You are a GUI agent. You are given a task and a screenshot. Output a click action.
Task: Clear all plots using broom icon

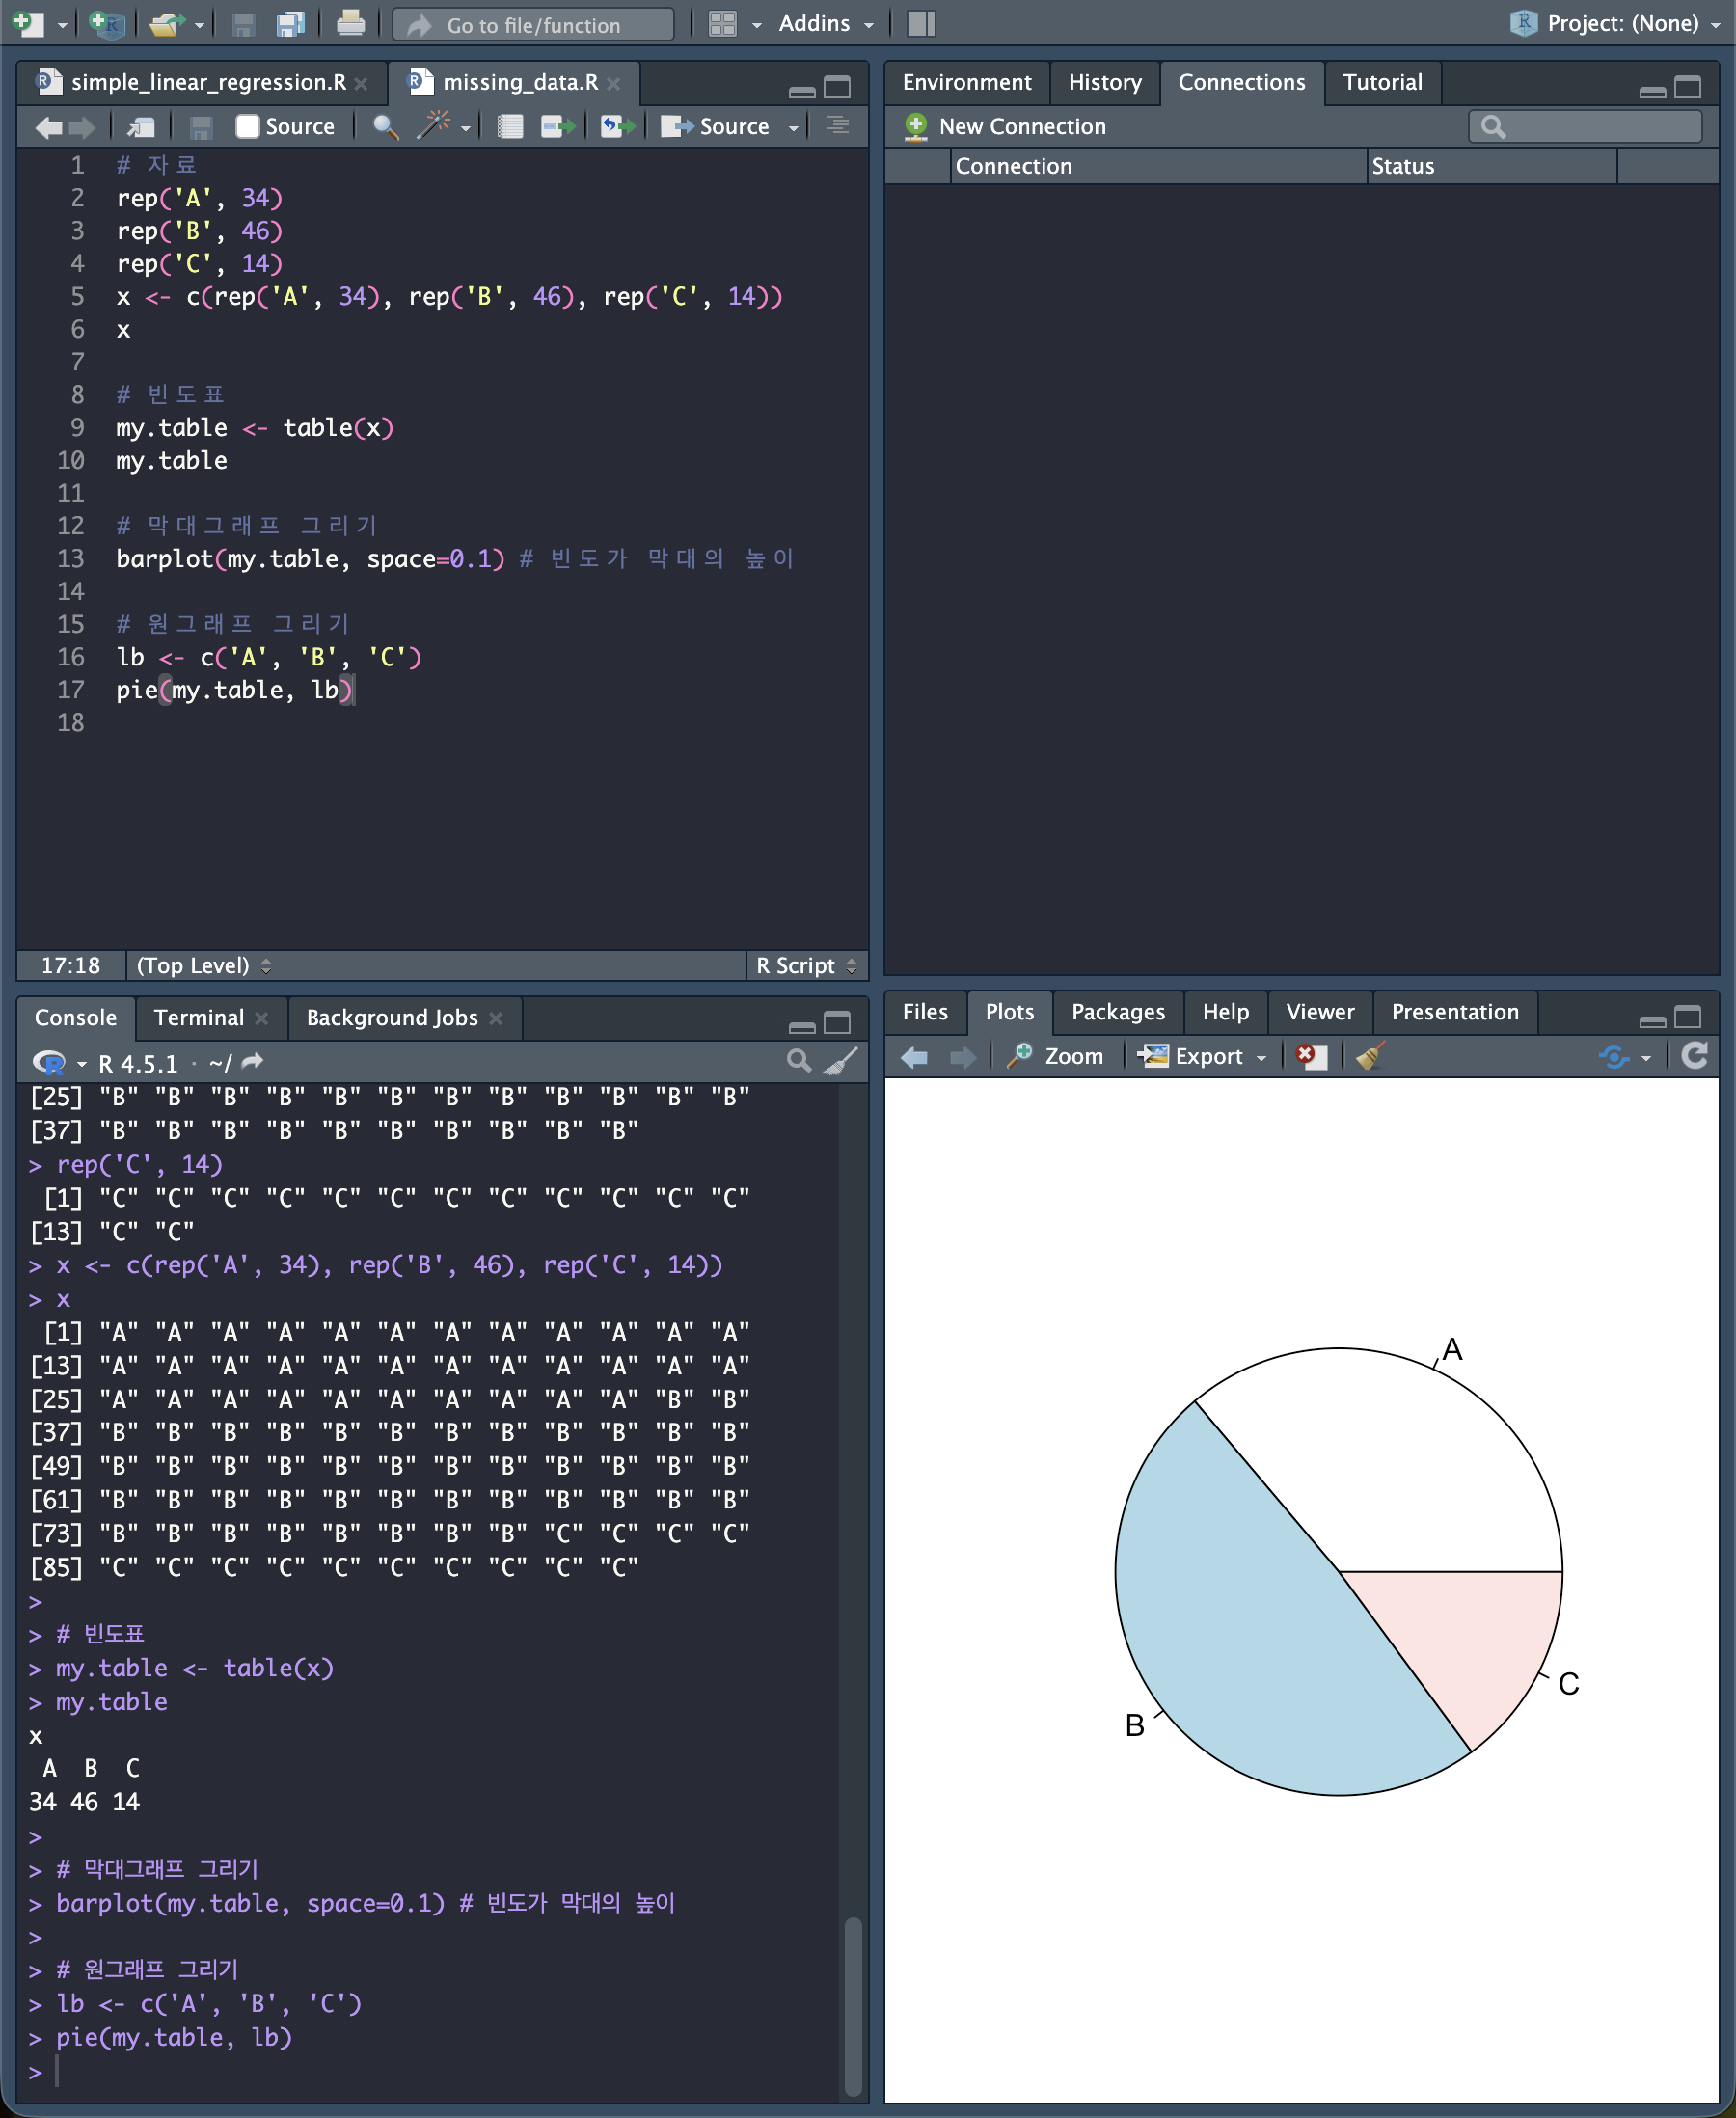click(1369, 1056)
